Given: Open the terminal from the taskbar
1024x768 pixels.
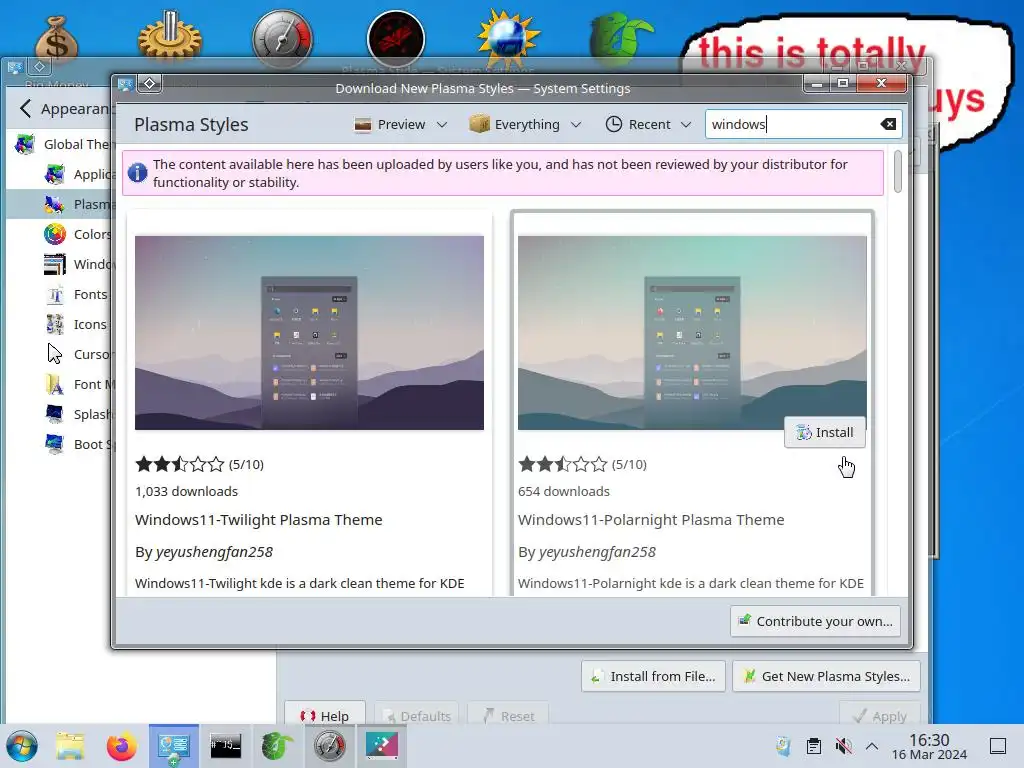Looking at the screenshot, I should tap(225, 746).
